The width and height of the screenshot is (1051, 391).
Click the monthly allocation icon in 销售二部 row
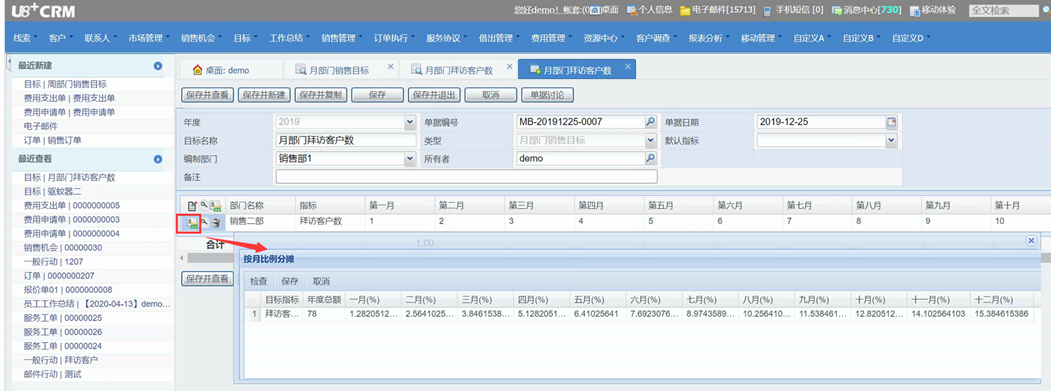[x=192, y=222]
